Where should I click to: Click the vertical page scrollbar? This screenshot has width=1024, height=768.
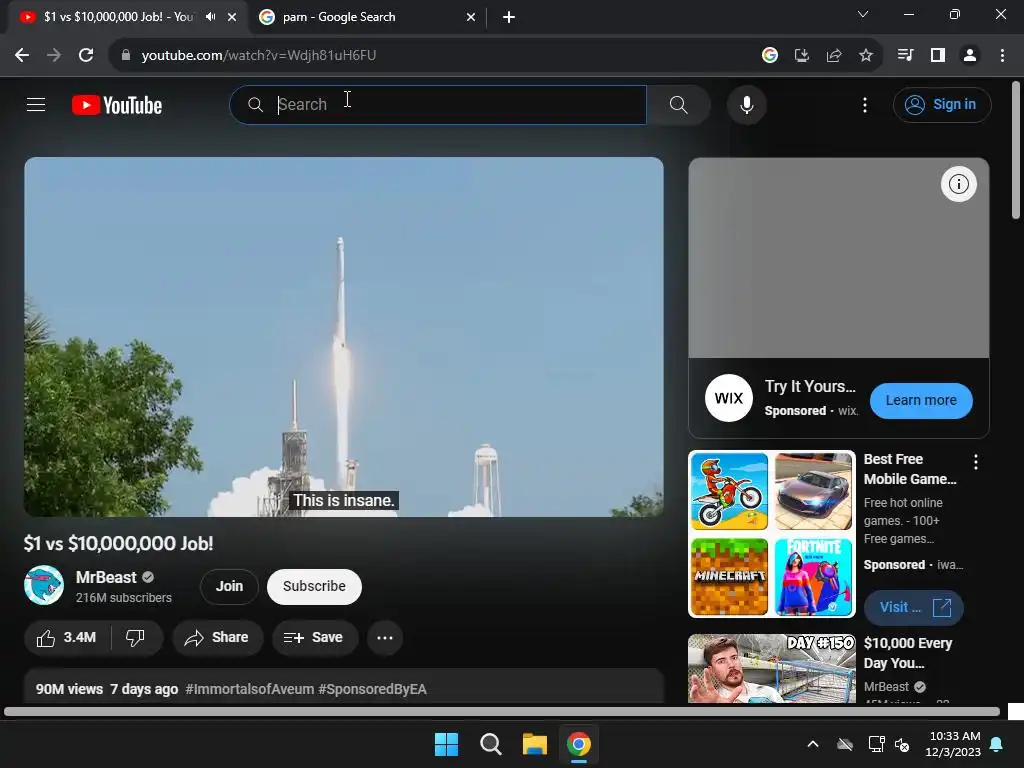[x=1016, y=151]
